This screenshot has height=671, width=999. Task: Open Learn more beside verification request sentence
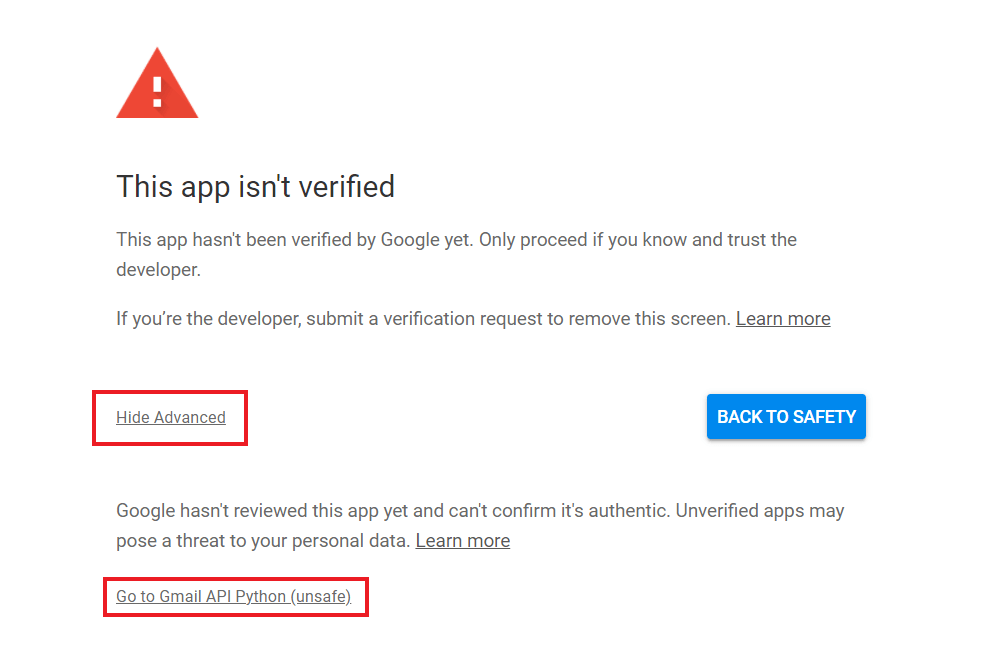click(x=783, y=319)
